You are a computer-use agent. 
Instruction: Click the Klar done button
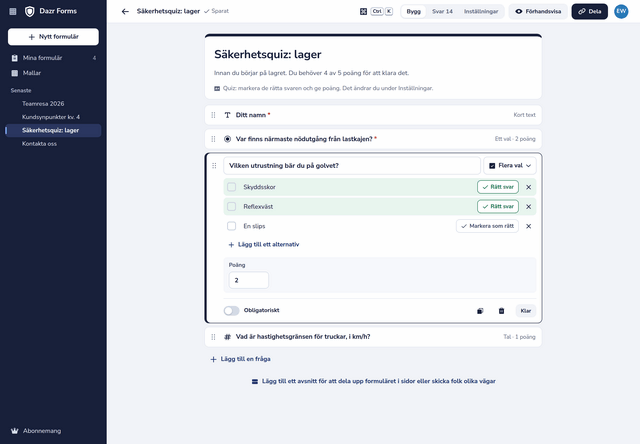coord(526,311)
